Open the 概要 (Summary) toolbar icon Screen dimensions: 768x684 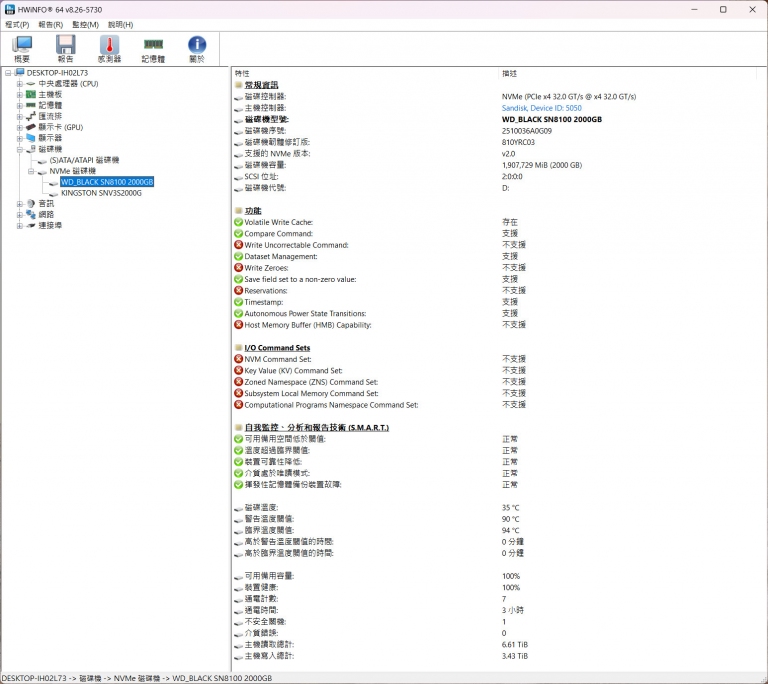(22, 49)
